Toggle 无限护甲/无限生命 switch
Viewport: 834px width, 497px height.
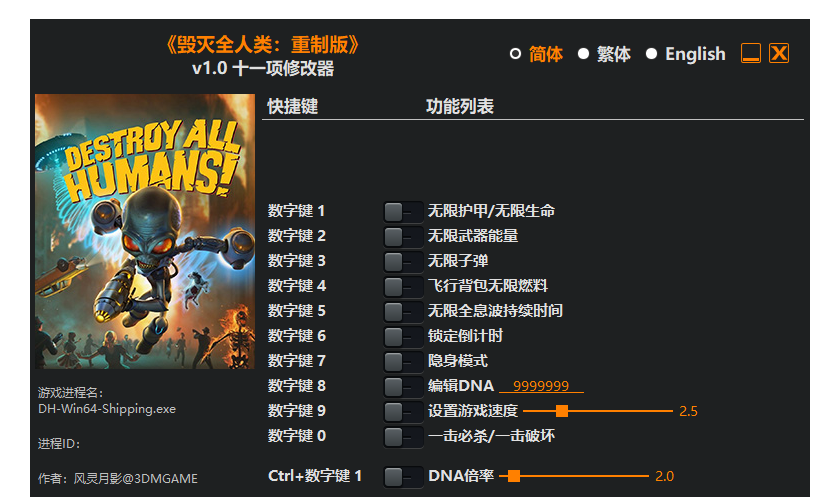(x=403, y=212)
